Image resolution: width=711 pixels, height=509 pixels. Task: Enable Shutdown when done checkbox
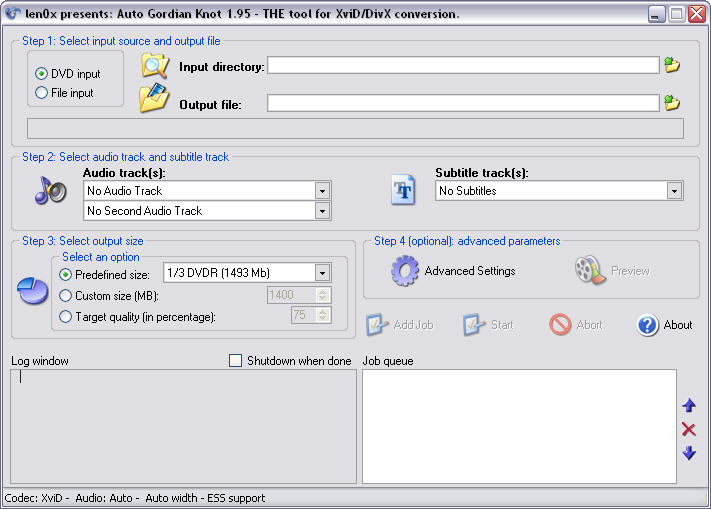click(x=235, y=361)
